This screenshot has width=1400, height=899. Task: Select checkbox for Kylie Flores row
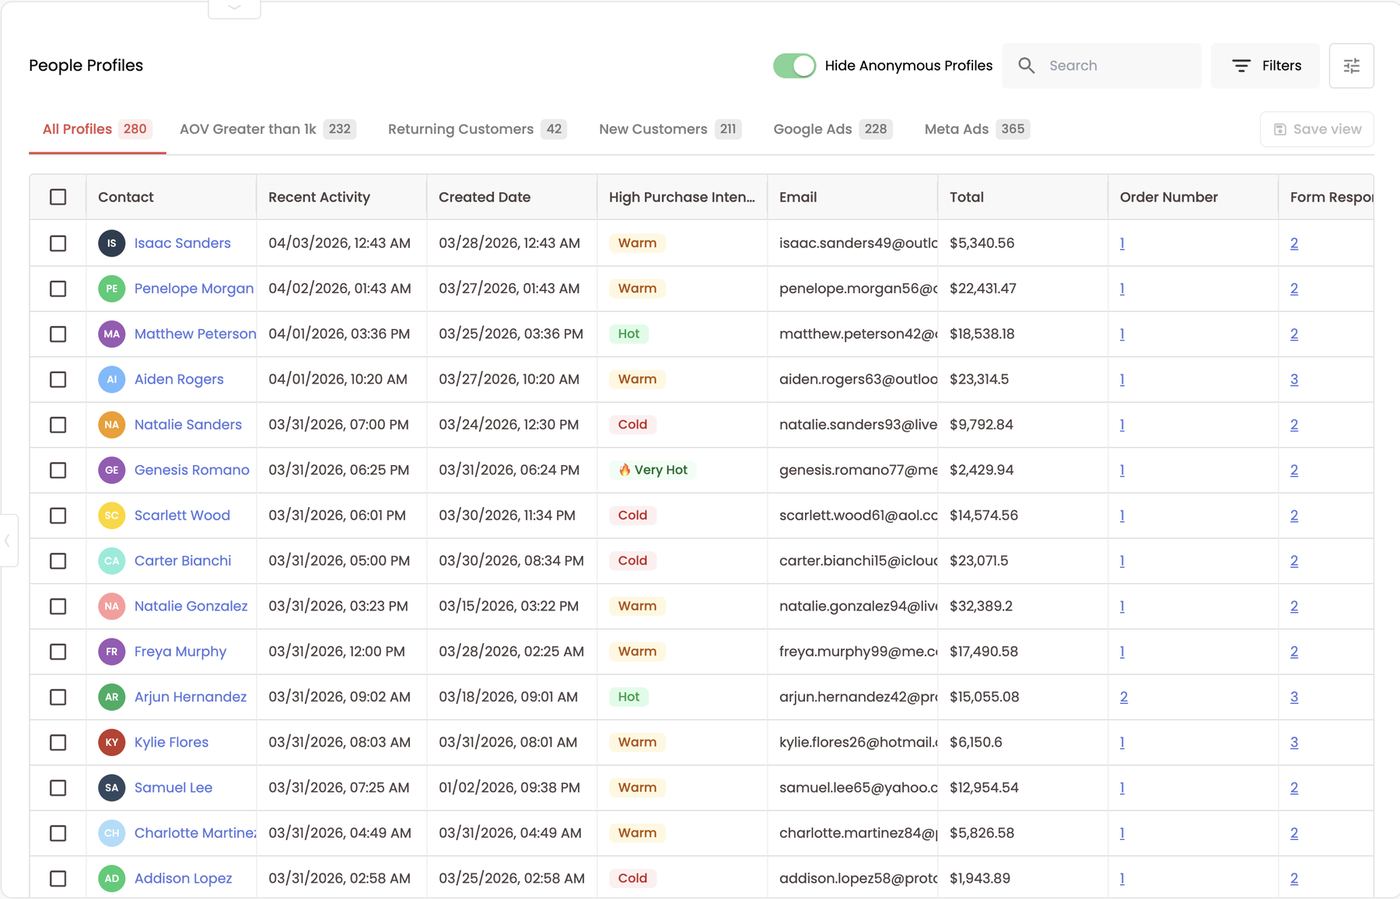[x=58, y=742]
